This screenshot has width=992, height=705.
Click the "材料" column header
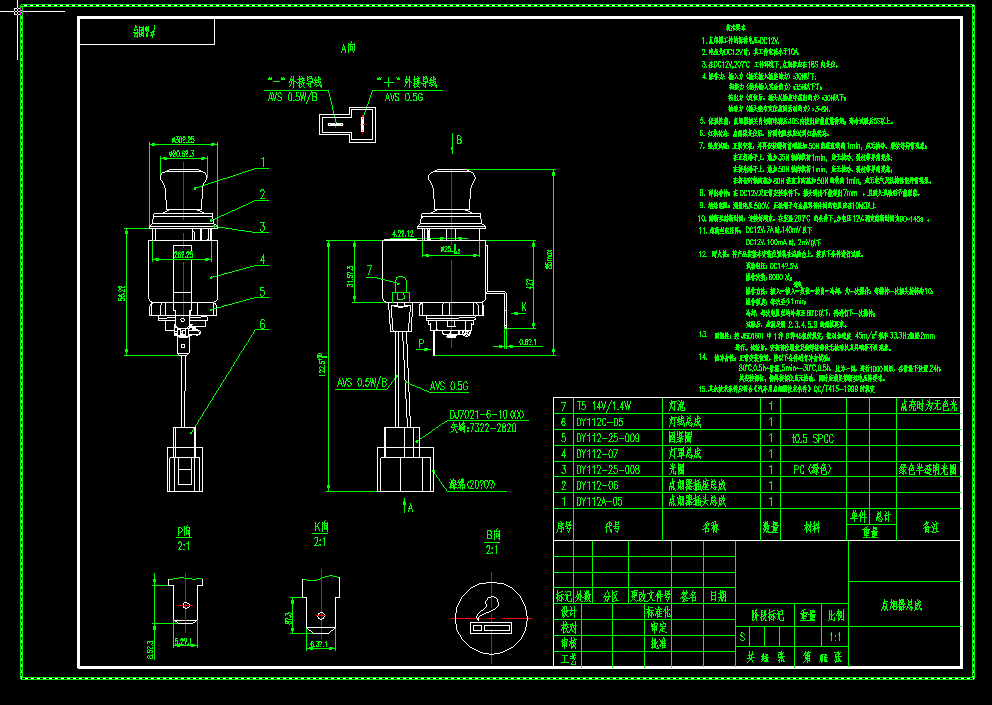tap(812, 527)
